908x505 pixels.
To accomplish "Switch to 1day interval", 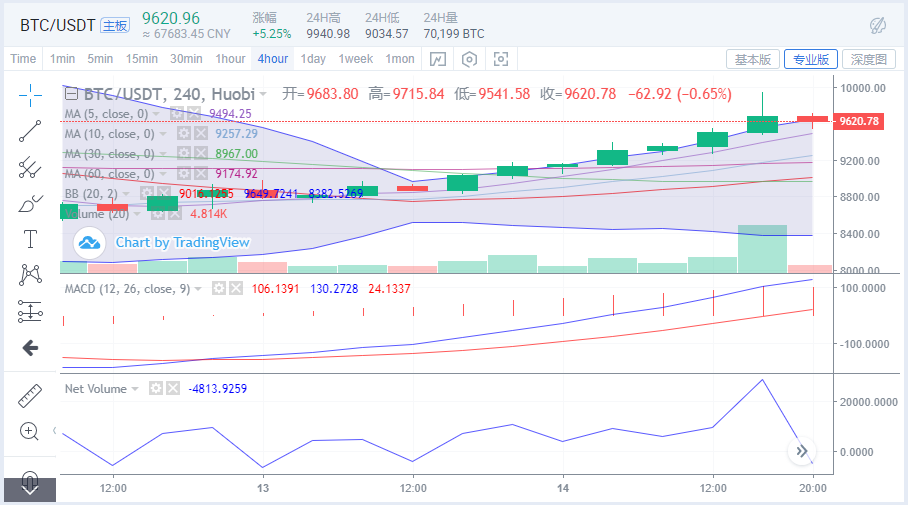I will pyautogui.click(x=313, y=59).
